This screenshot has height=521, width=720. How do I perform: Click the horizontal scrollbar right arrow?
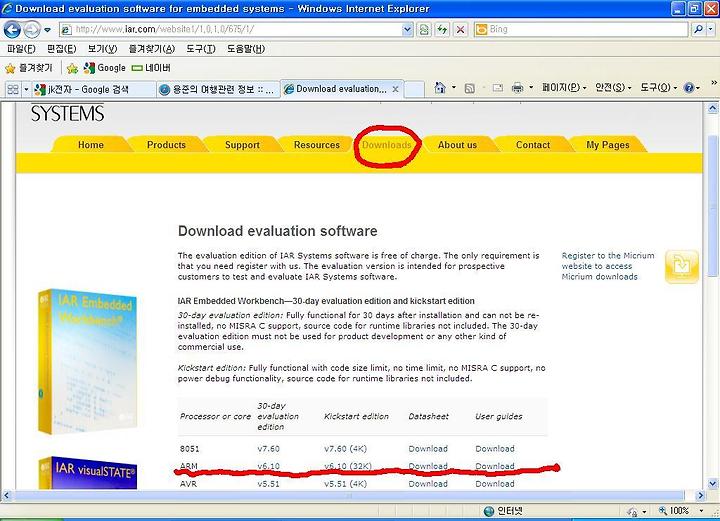click(x=700, y=496)
